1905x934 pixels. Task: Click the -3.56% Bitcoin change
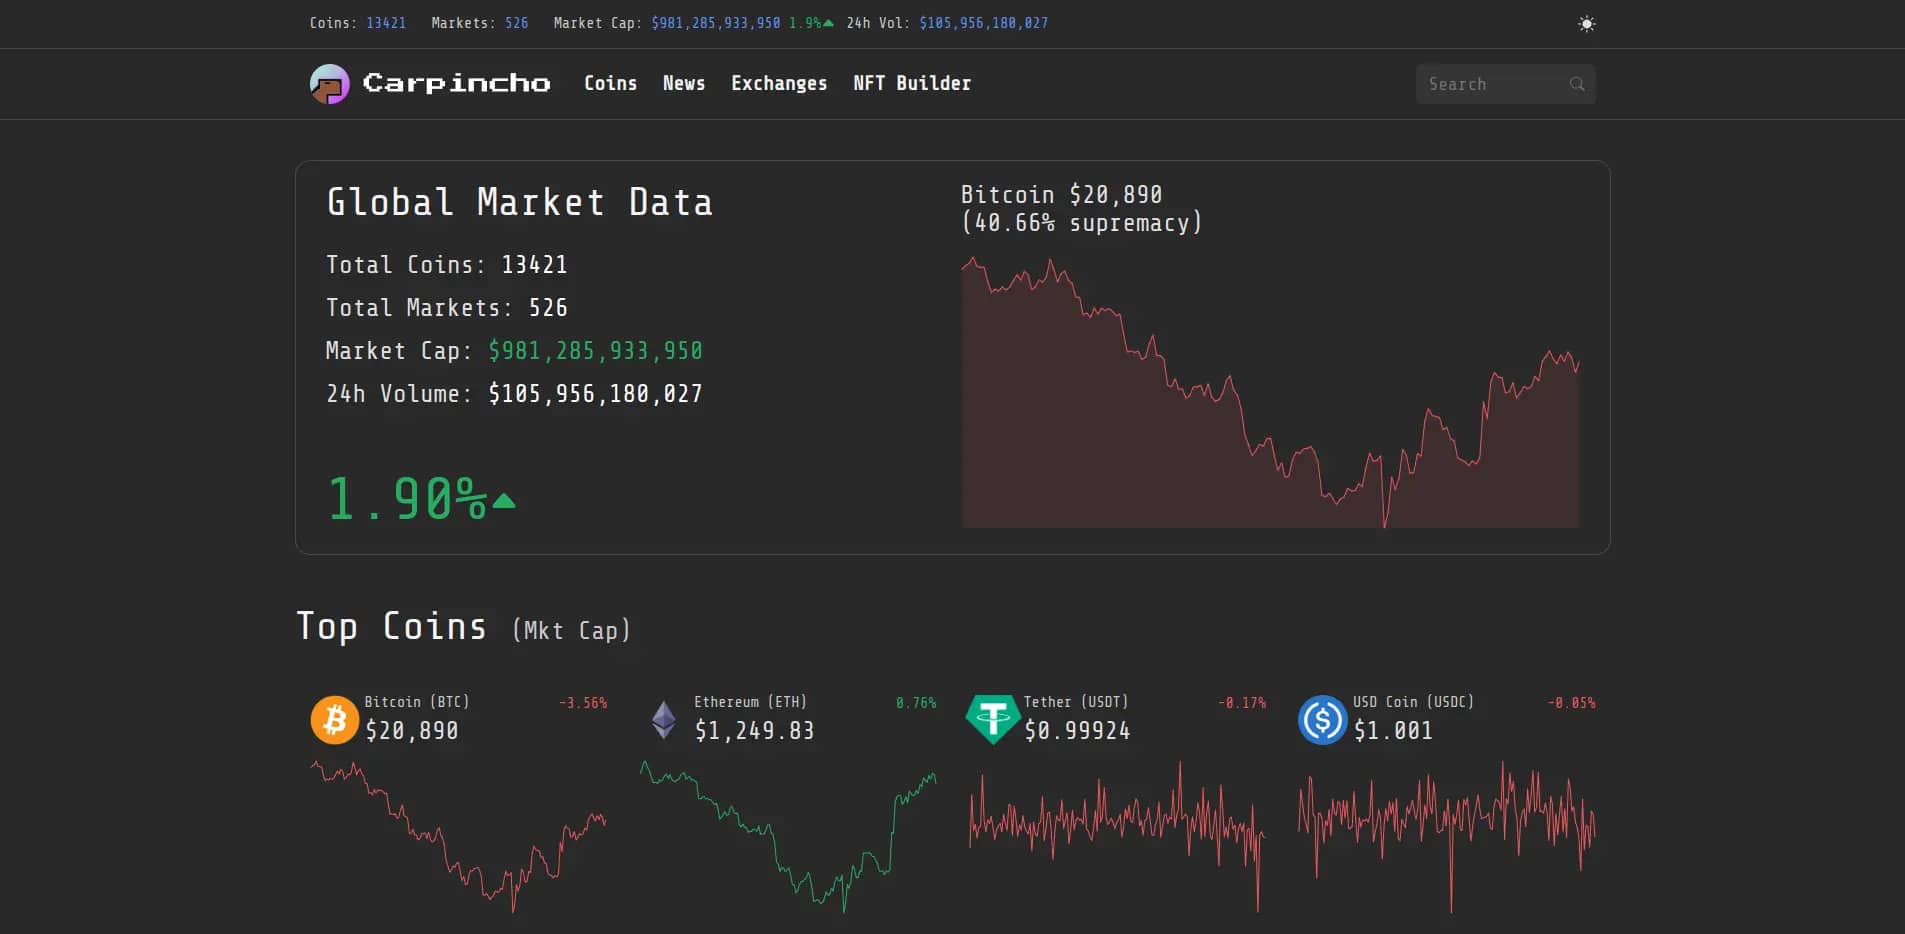583,703
